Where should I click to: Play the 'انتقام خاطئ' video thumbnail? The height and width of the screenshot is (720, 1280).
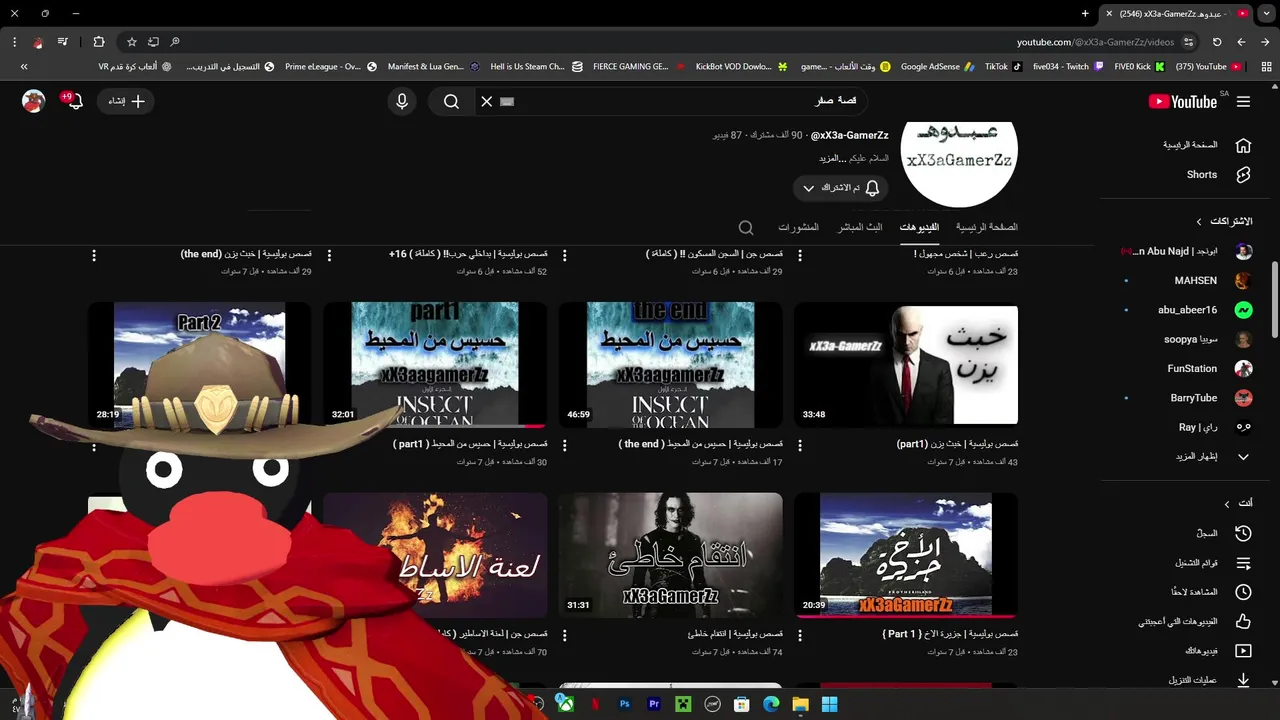670,555
